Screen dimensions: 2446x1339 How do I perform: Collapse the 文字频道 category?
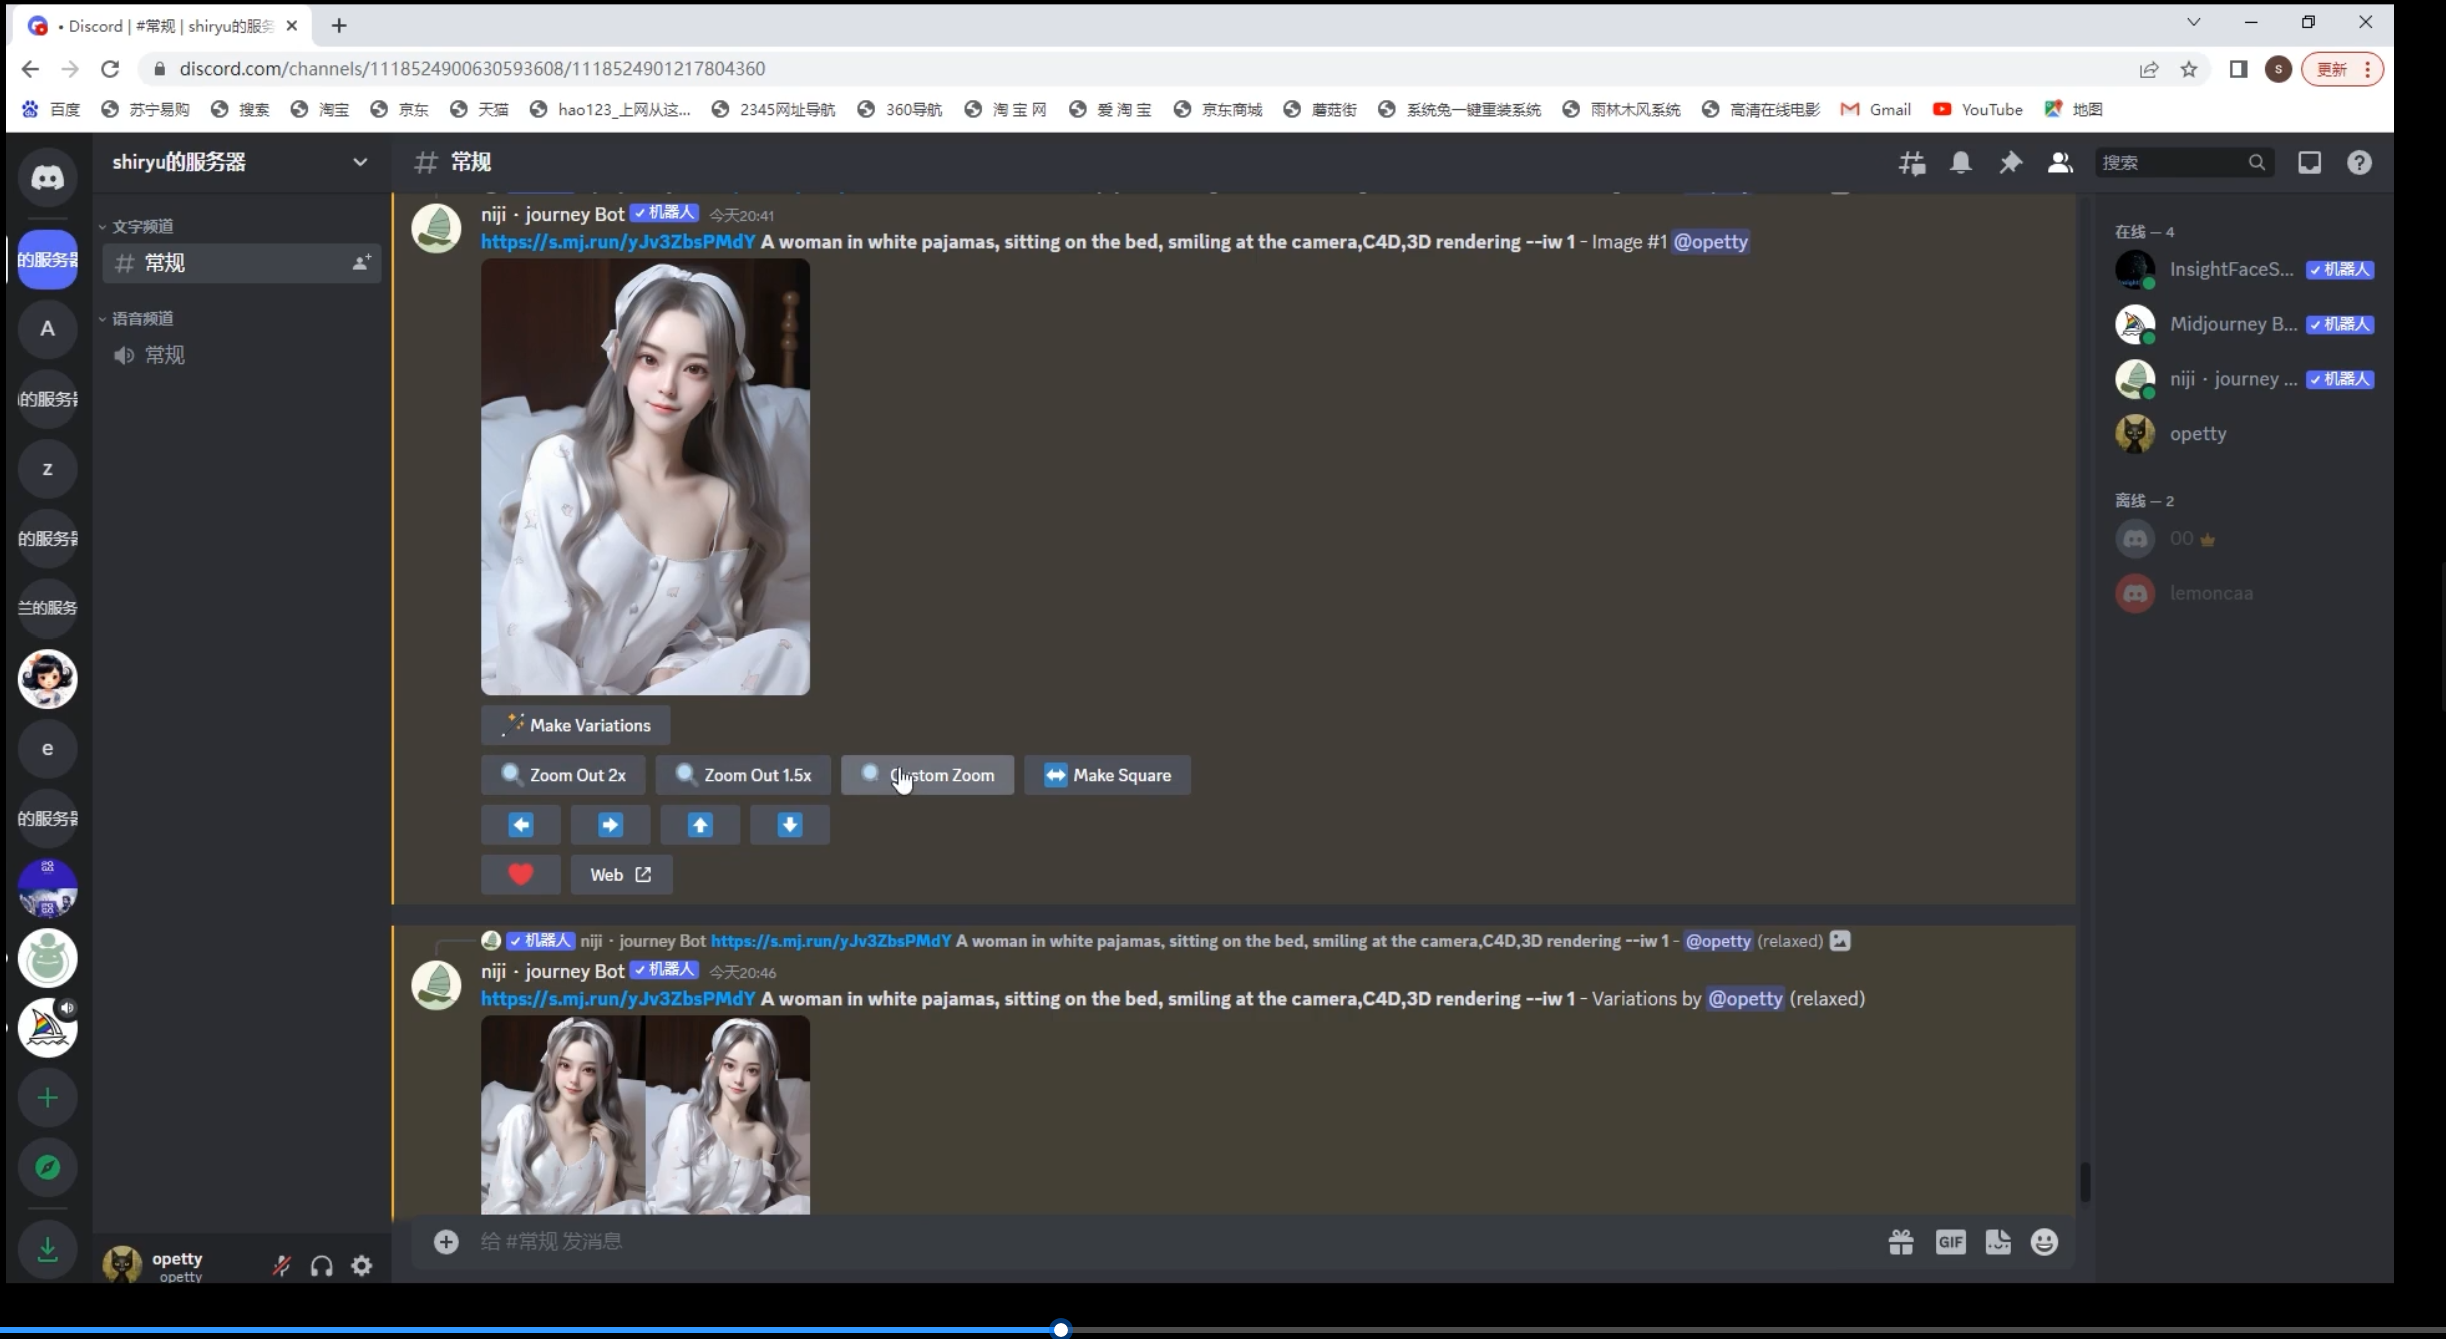(142, 227)
